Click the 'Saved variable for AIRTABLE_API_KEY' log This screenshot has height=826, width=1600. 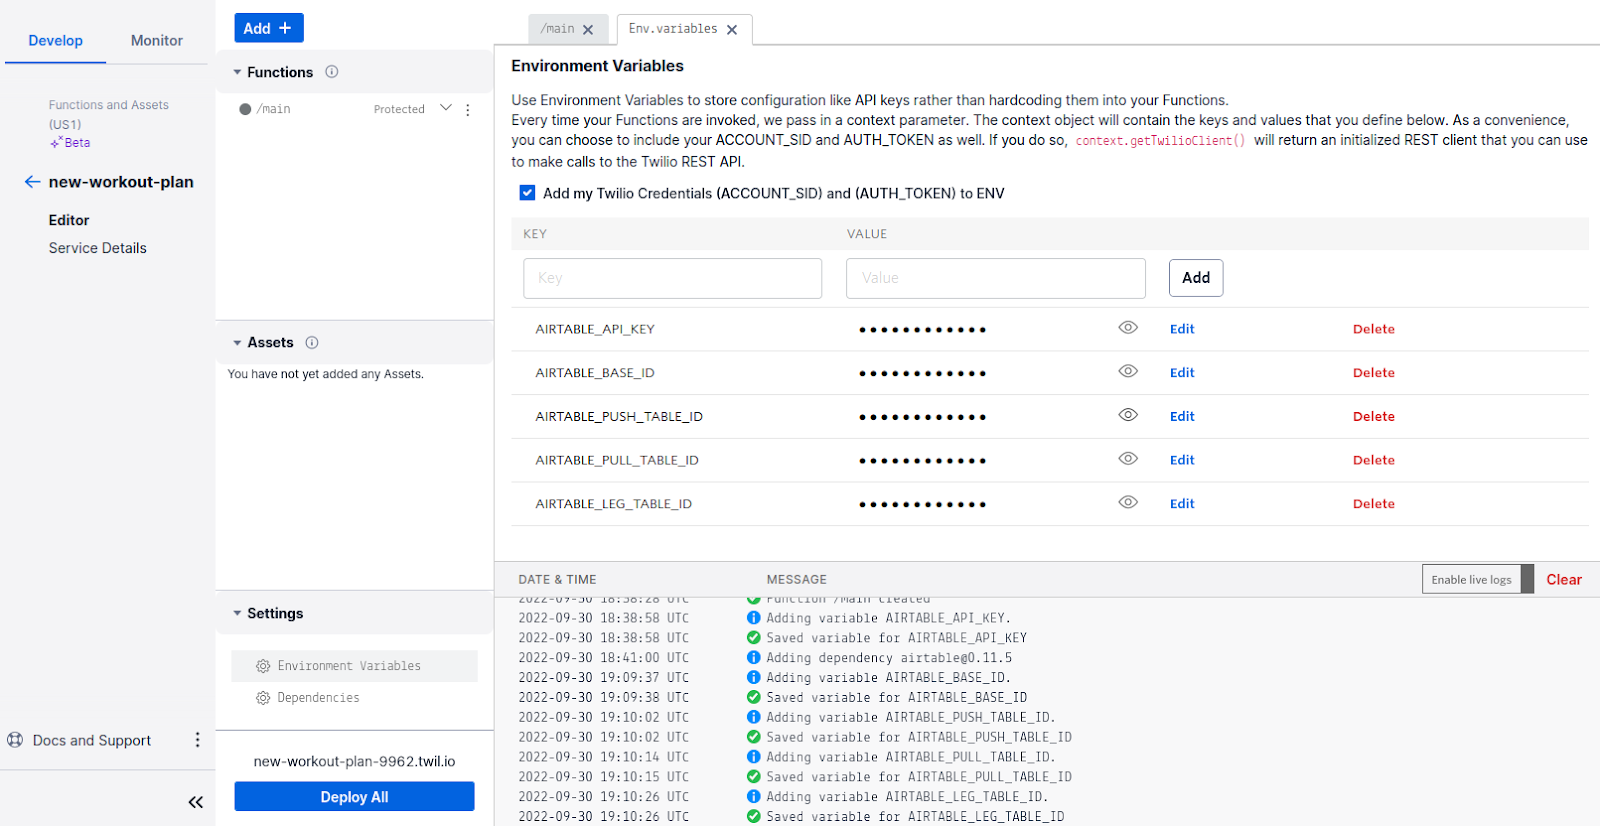[897, 638]
